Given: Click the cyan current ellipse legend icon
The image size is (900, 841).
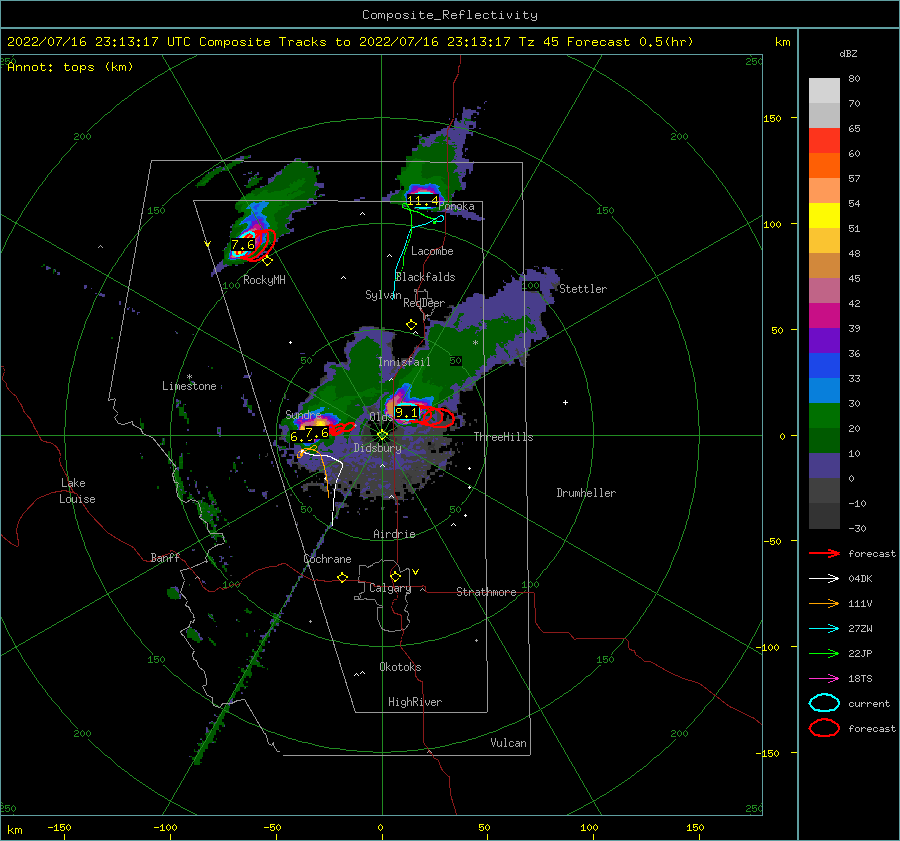Looking at the screenshot, I should tap(824, 703).
